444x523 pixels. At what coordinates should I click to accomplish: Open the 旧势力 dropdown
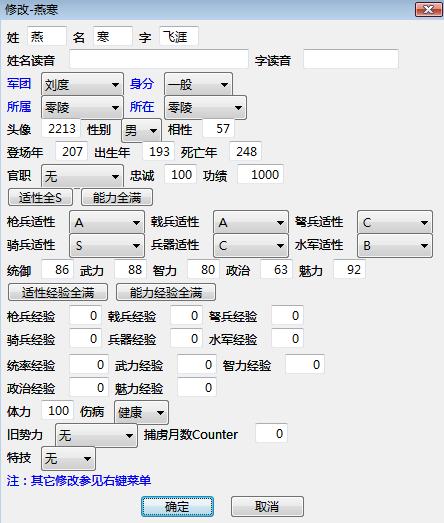coord(96,435)
